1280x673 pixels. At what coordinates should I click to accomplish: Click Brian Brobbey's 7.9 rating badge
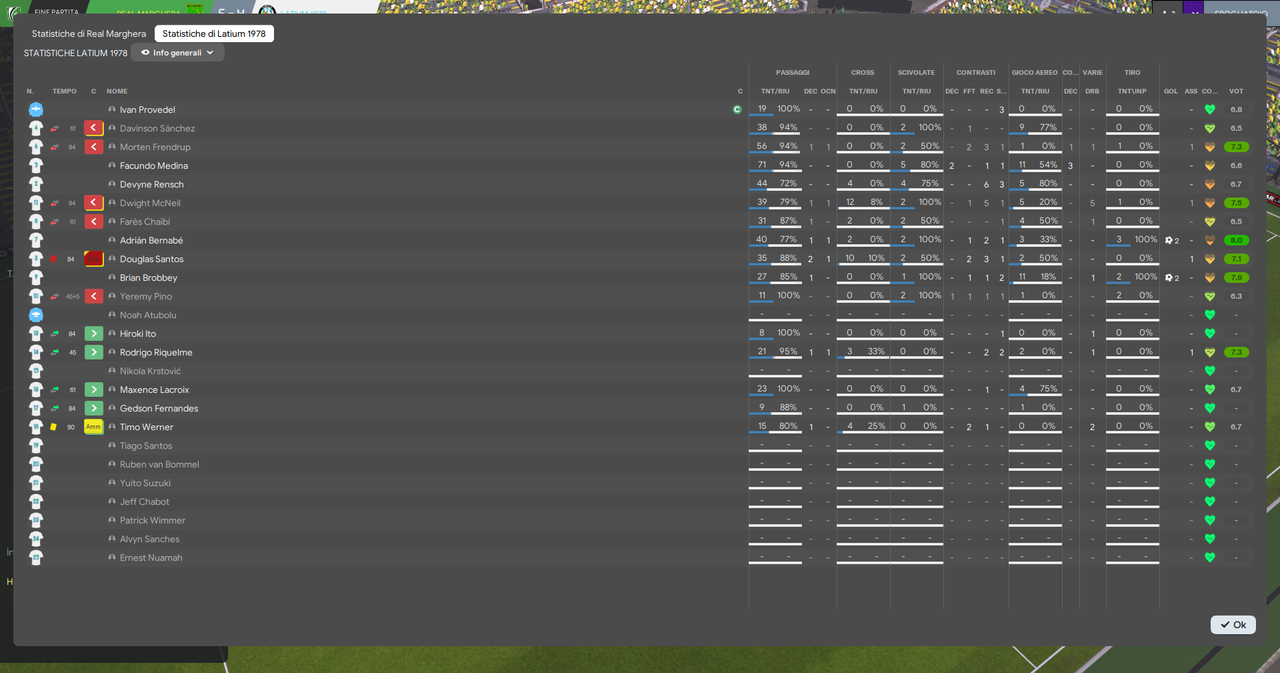coord(1237,278)
